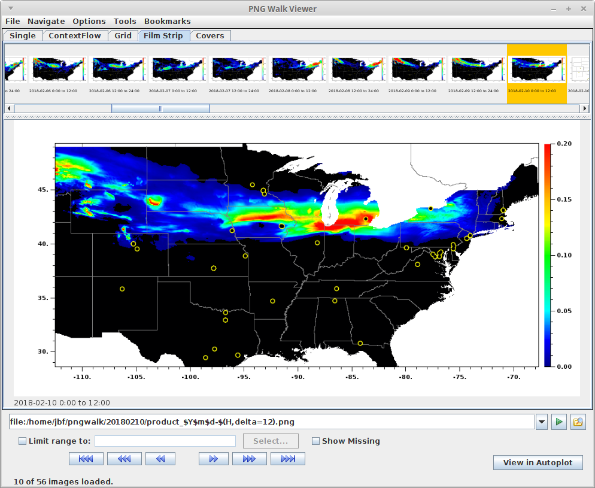This screenshot has width=595, height=488.
Task: Go to next image (double right arrow)
Action: point(214,459)
